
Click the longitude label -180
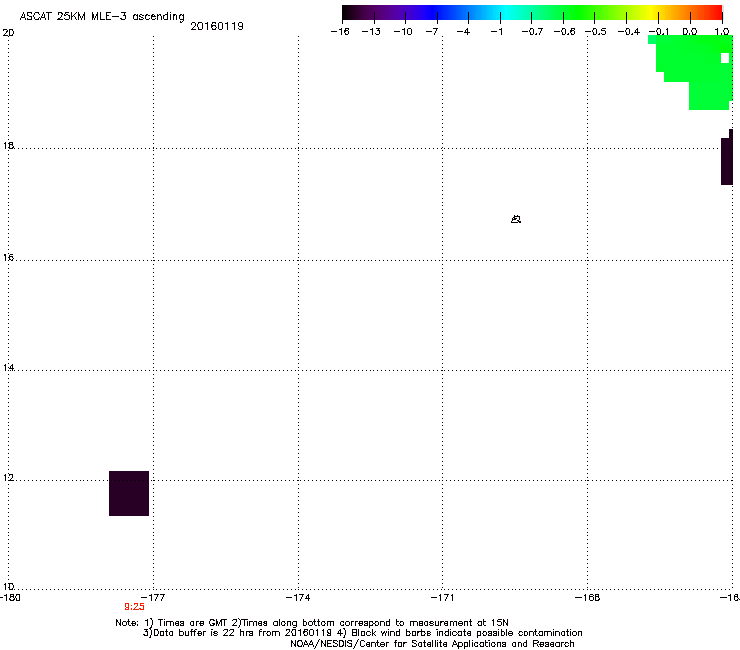click(x=10, y=598)
